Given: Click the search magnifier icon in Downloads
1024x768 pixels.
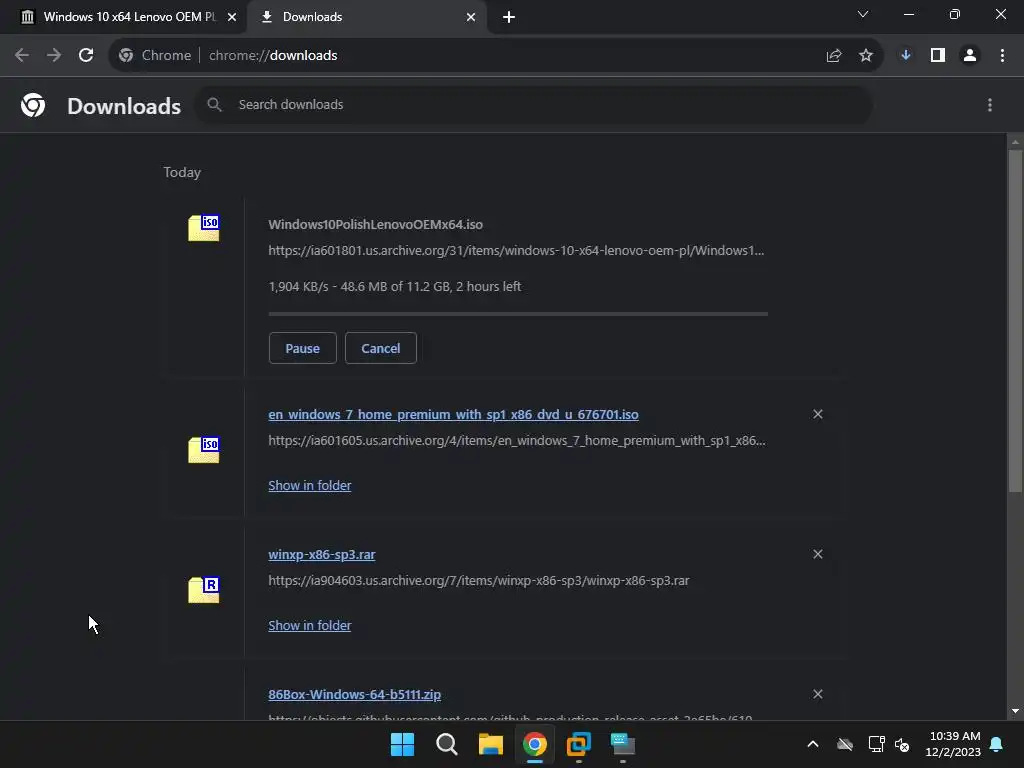Looking at the screenshot, I should [214, 104].
